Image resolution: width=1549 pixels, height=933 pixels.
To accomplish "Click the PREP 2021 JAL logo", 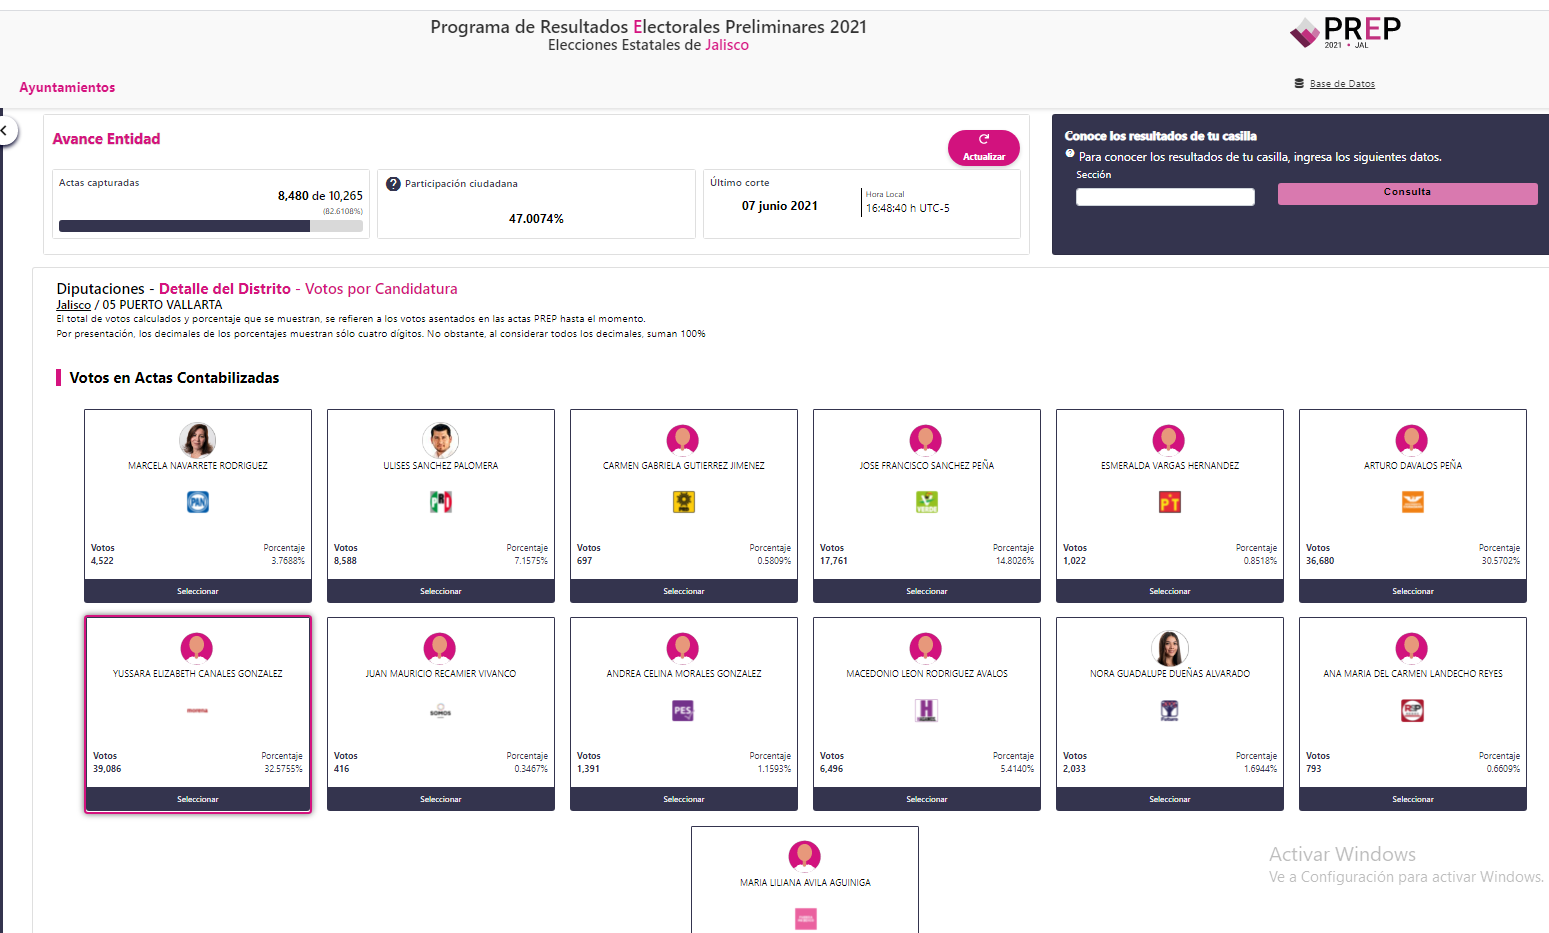I will click(1345, 32).
